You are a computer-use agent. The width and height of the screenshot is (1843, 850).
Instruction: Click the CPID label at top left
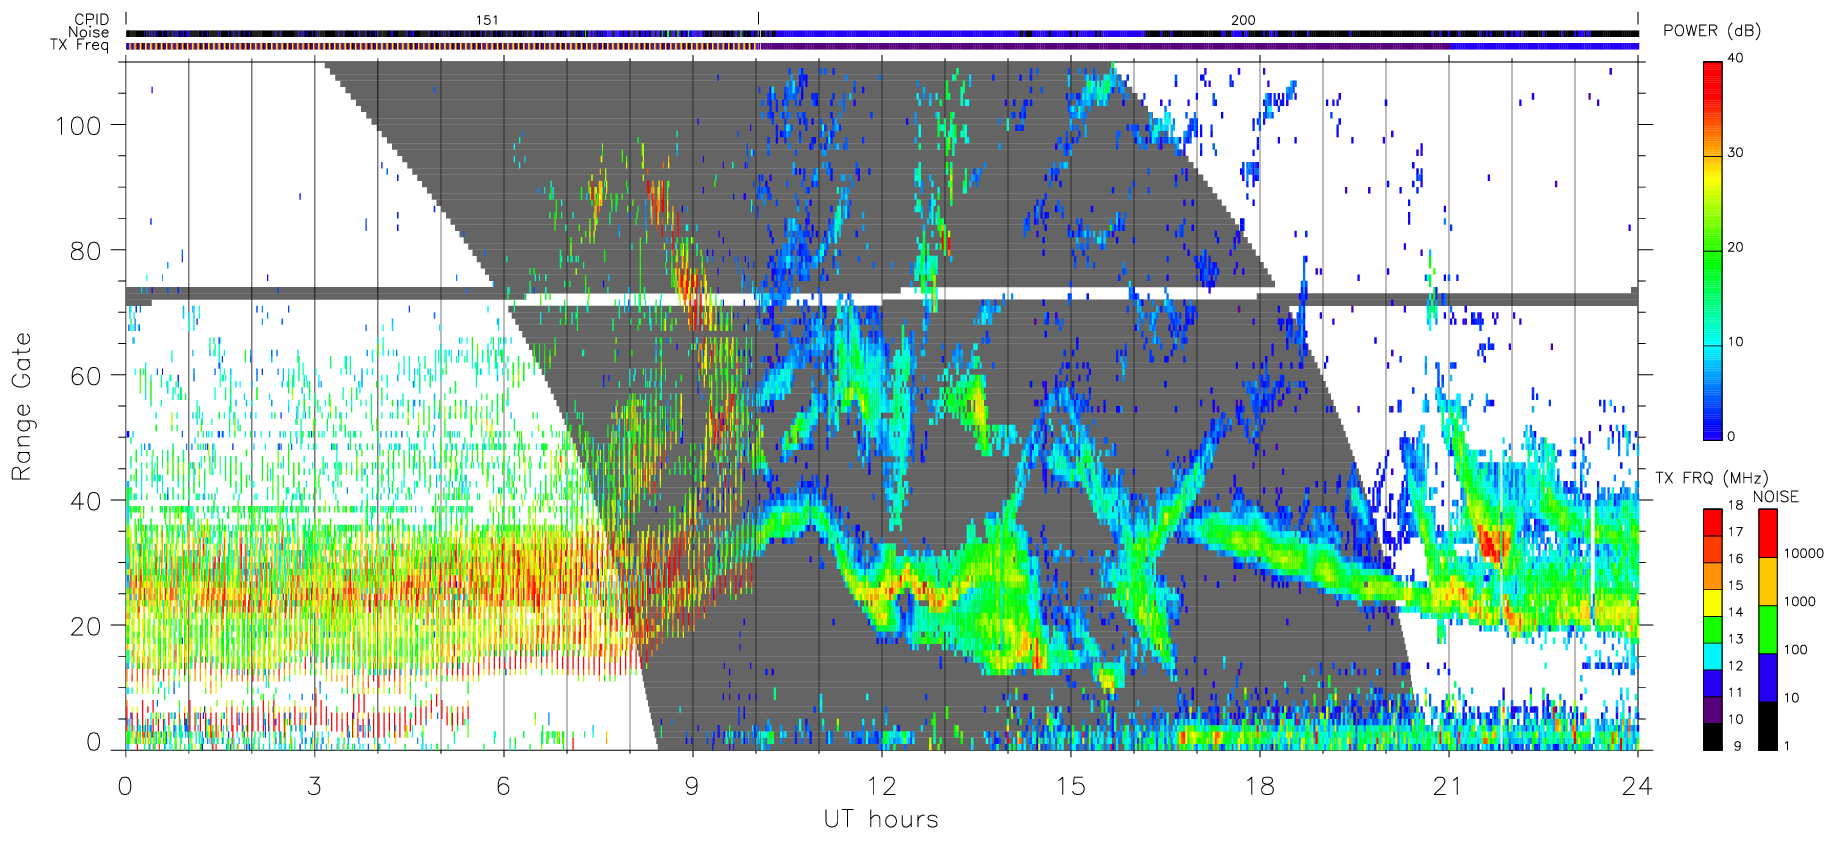[92, 19]
